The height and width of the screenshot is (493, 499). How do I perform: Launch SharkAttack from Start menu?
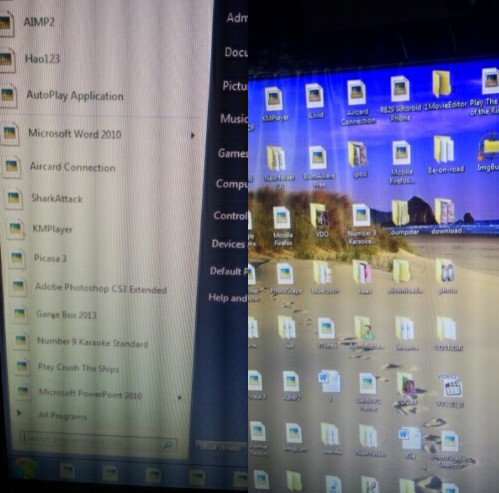pyautogui.click(x=57, y=198)
